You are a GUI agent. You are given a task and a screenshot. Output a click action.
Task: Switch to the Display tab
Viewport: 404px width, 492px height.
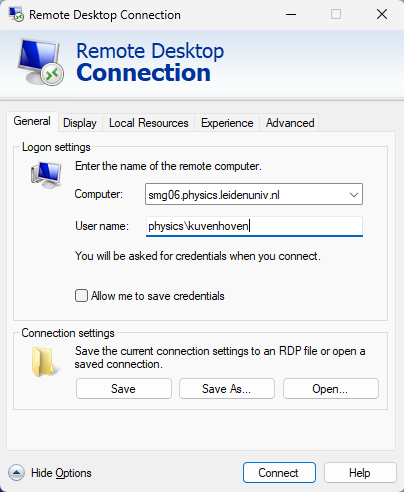click(x=80, y=123)
